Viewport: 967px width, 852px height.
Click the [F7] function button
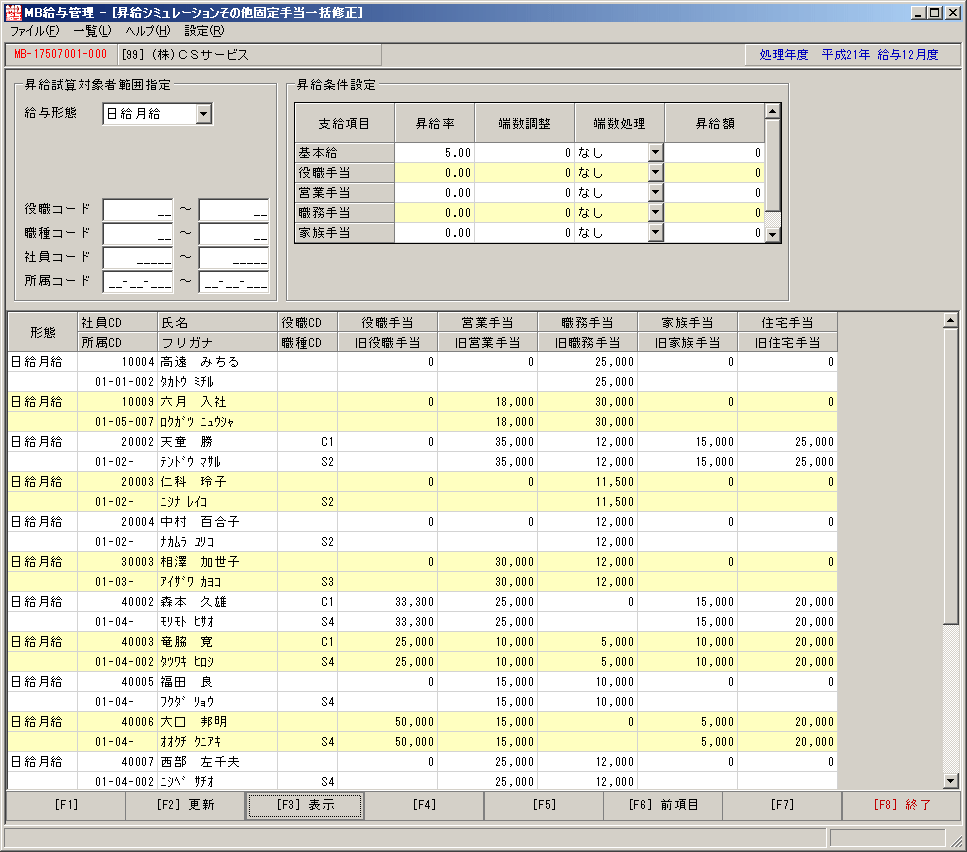pos(782,805)
